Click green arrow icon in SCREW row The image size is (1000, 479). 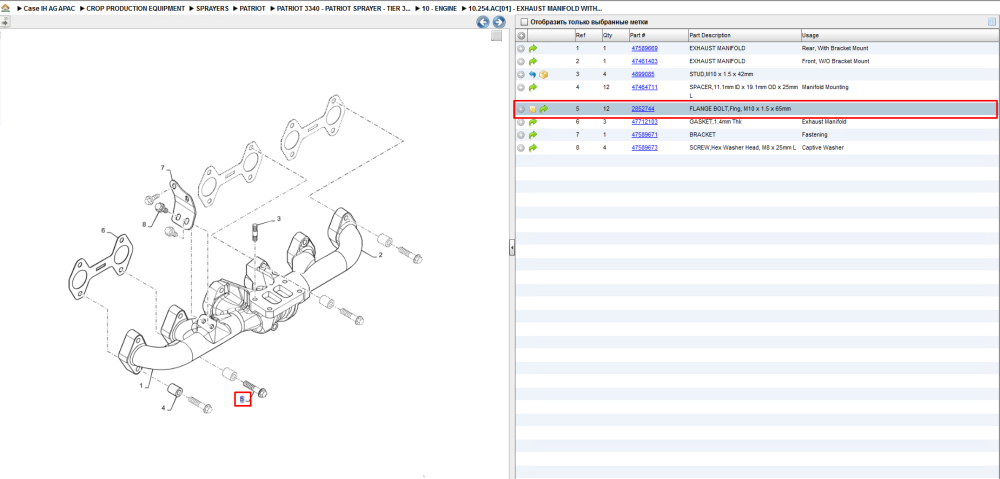point(533,147)
